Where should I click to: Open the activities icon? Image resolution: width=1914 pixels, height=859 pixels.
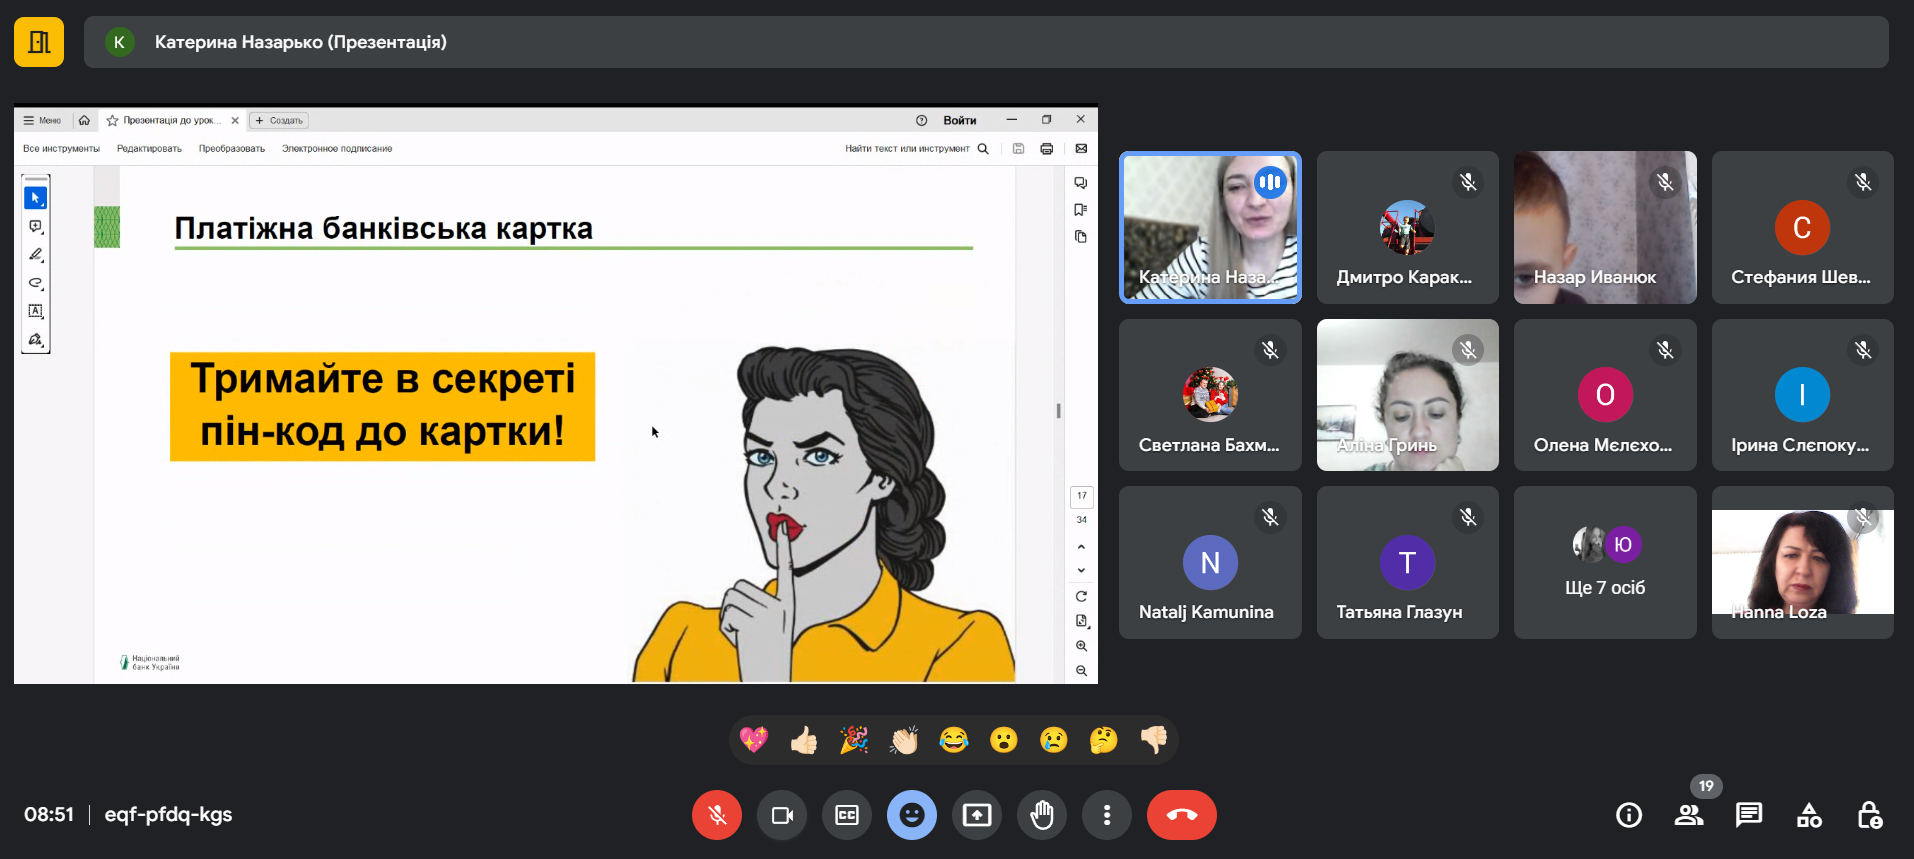1809,815
